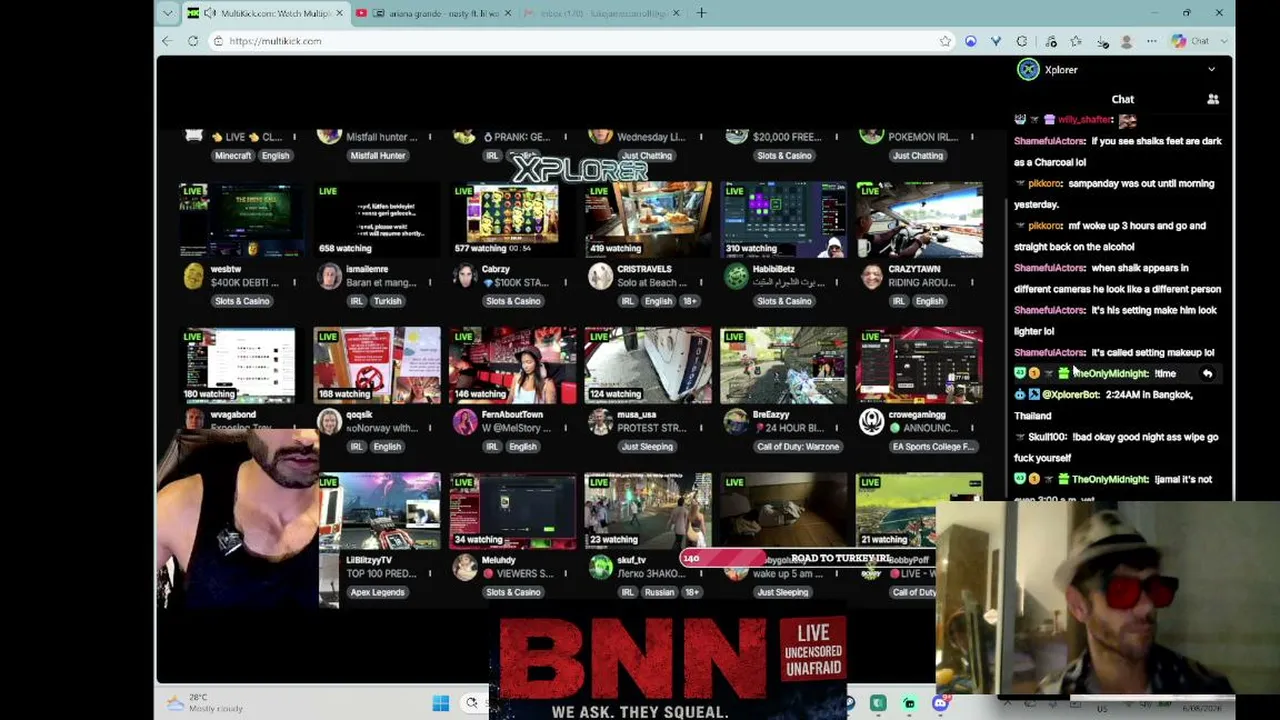Open skuf_tv channel avatar
This screenshot has width=1280, height=720.
[600, 567]
